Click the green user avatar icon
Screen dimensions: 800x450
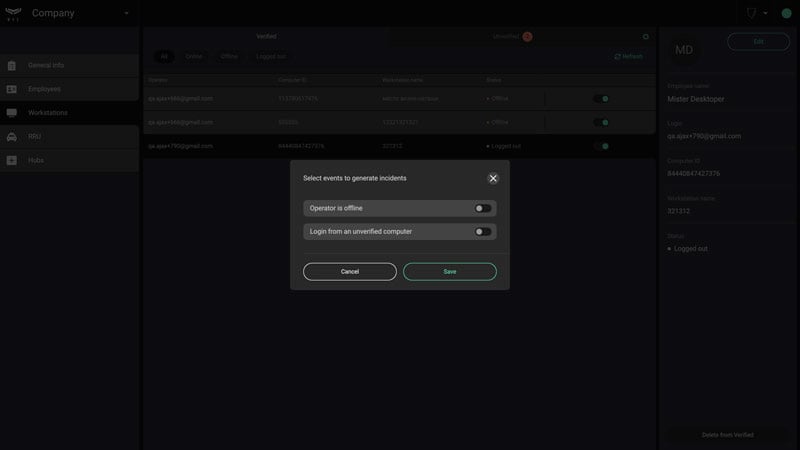[786, 13]
